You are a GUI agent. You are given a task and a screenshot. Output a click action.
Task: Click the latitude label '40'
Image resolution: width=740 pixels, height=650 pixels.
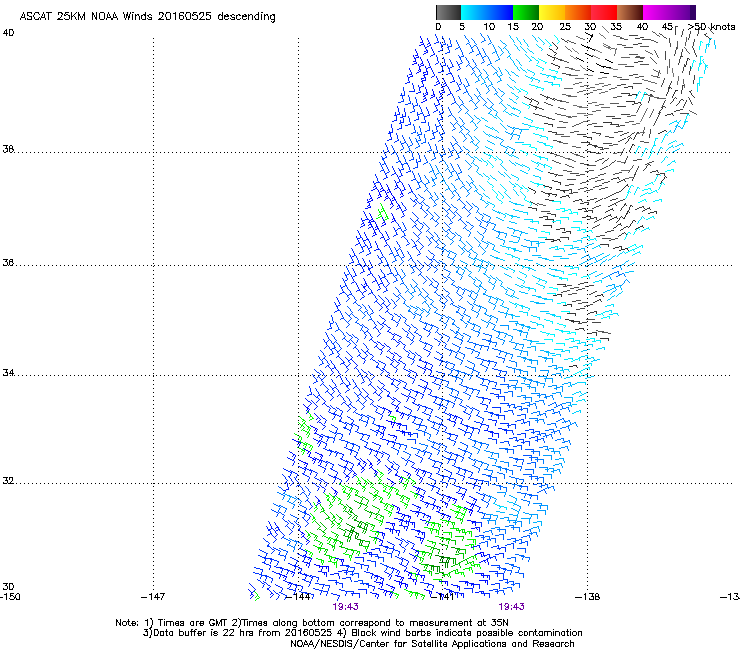coord(8,33)
